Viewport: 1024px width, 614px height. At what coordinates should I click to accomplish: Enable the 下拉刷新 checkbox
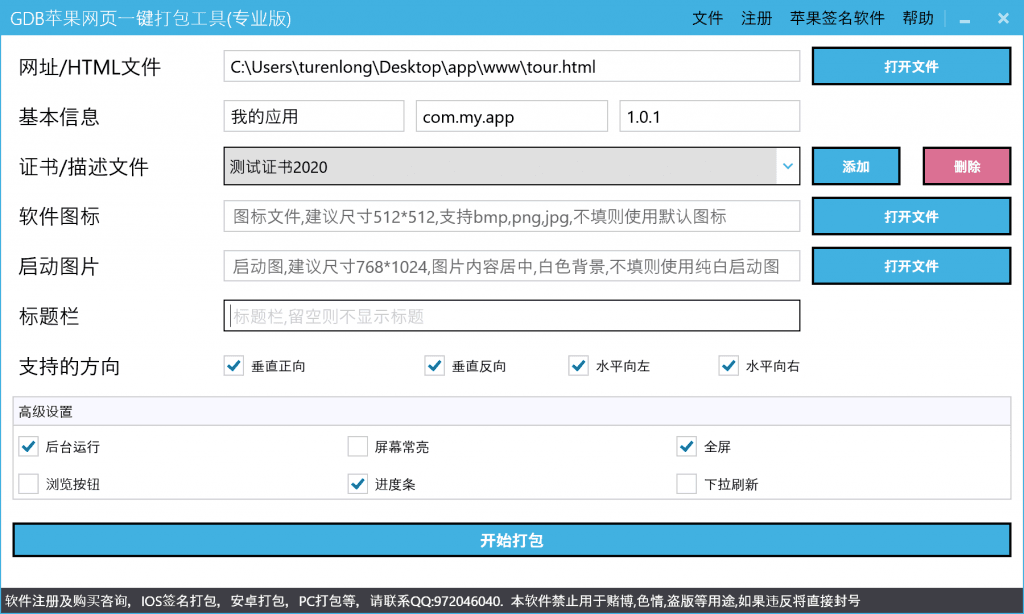pyautogui.click(x=687, y=484)
